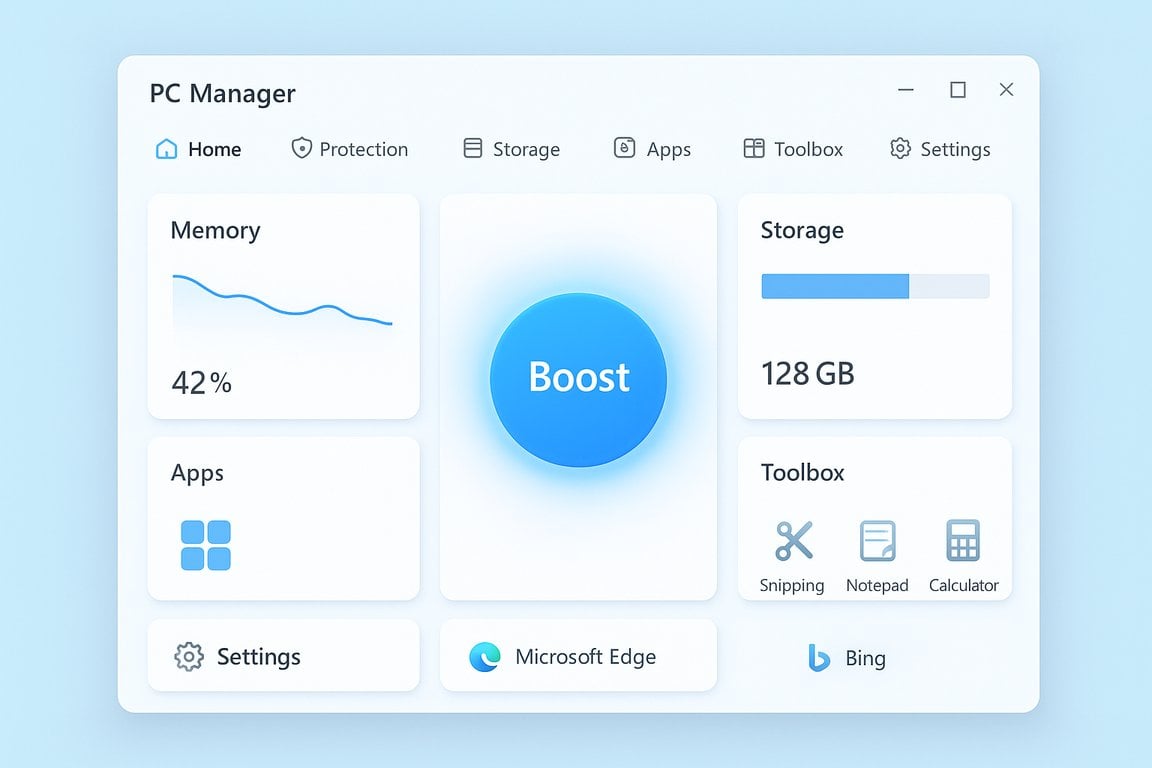
Task: Click the Bing logo icon
Action: tap(818, 658)
